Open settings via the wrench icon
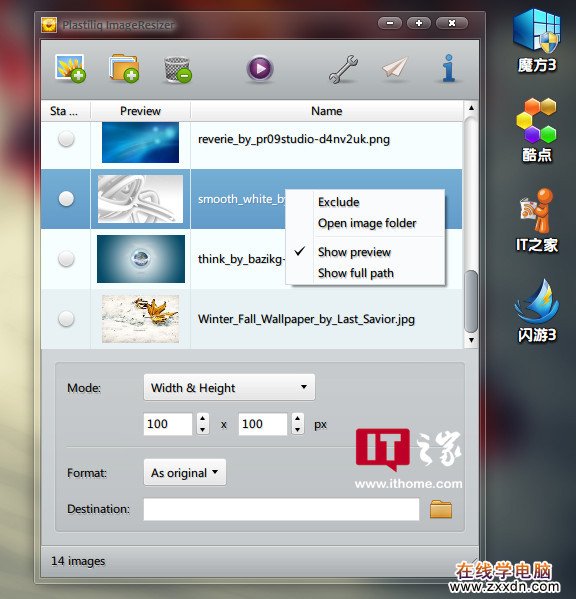The image size is (576, 599). 343,70
